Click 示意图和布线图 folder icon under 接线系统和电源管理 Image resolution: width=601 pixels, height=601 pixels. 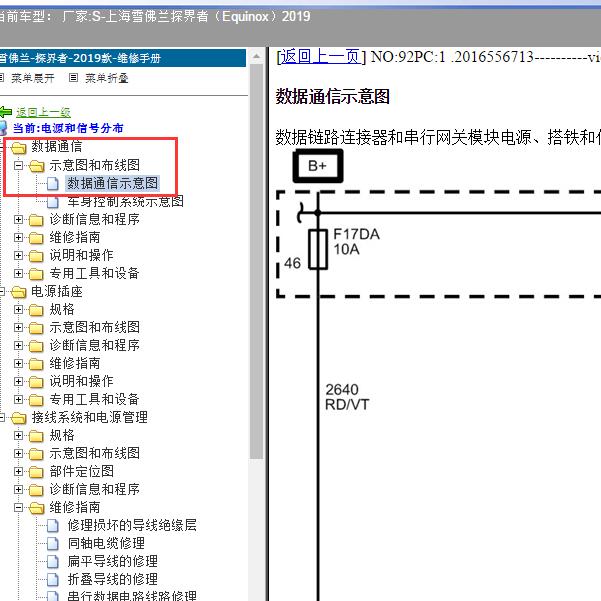point(37,454)
